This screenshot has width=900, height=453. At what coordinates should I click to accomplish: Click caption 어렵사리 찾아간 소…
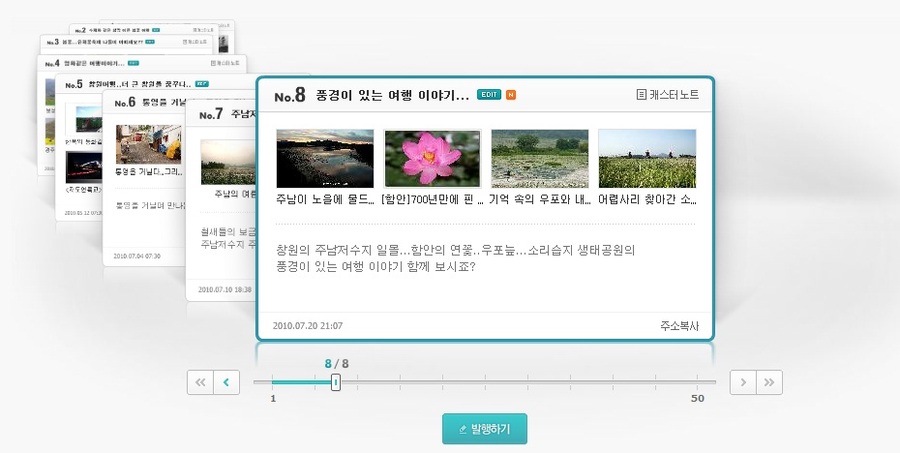(x=647, y=200)
